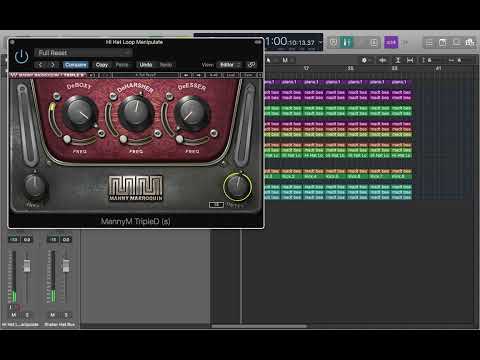Mute the Shaker Hat Bus channel strip
Image resolution: width=480 pixels, height=360 pixels.
[53, 315]
